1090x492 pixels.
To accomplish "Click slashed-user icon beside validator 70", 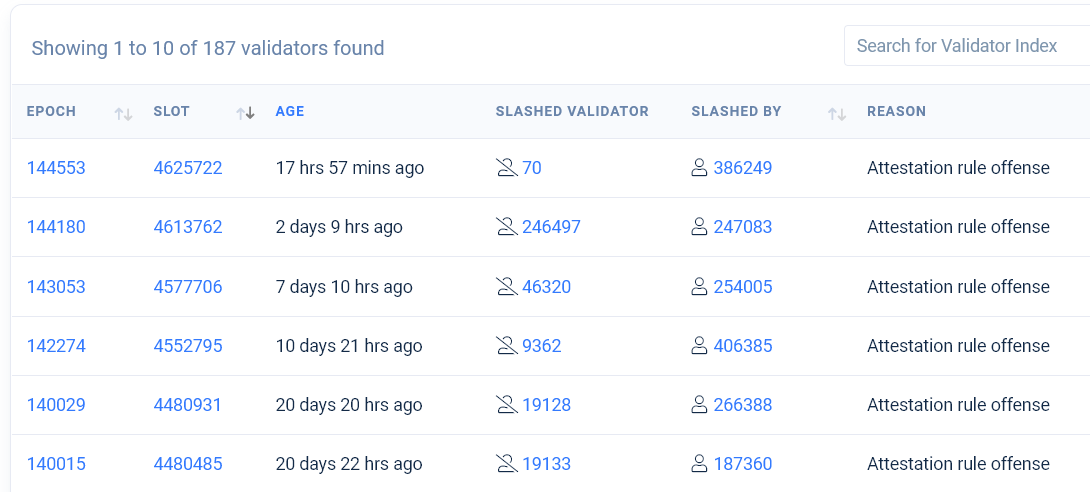I will coord(507,167).
